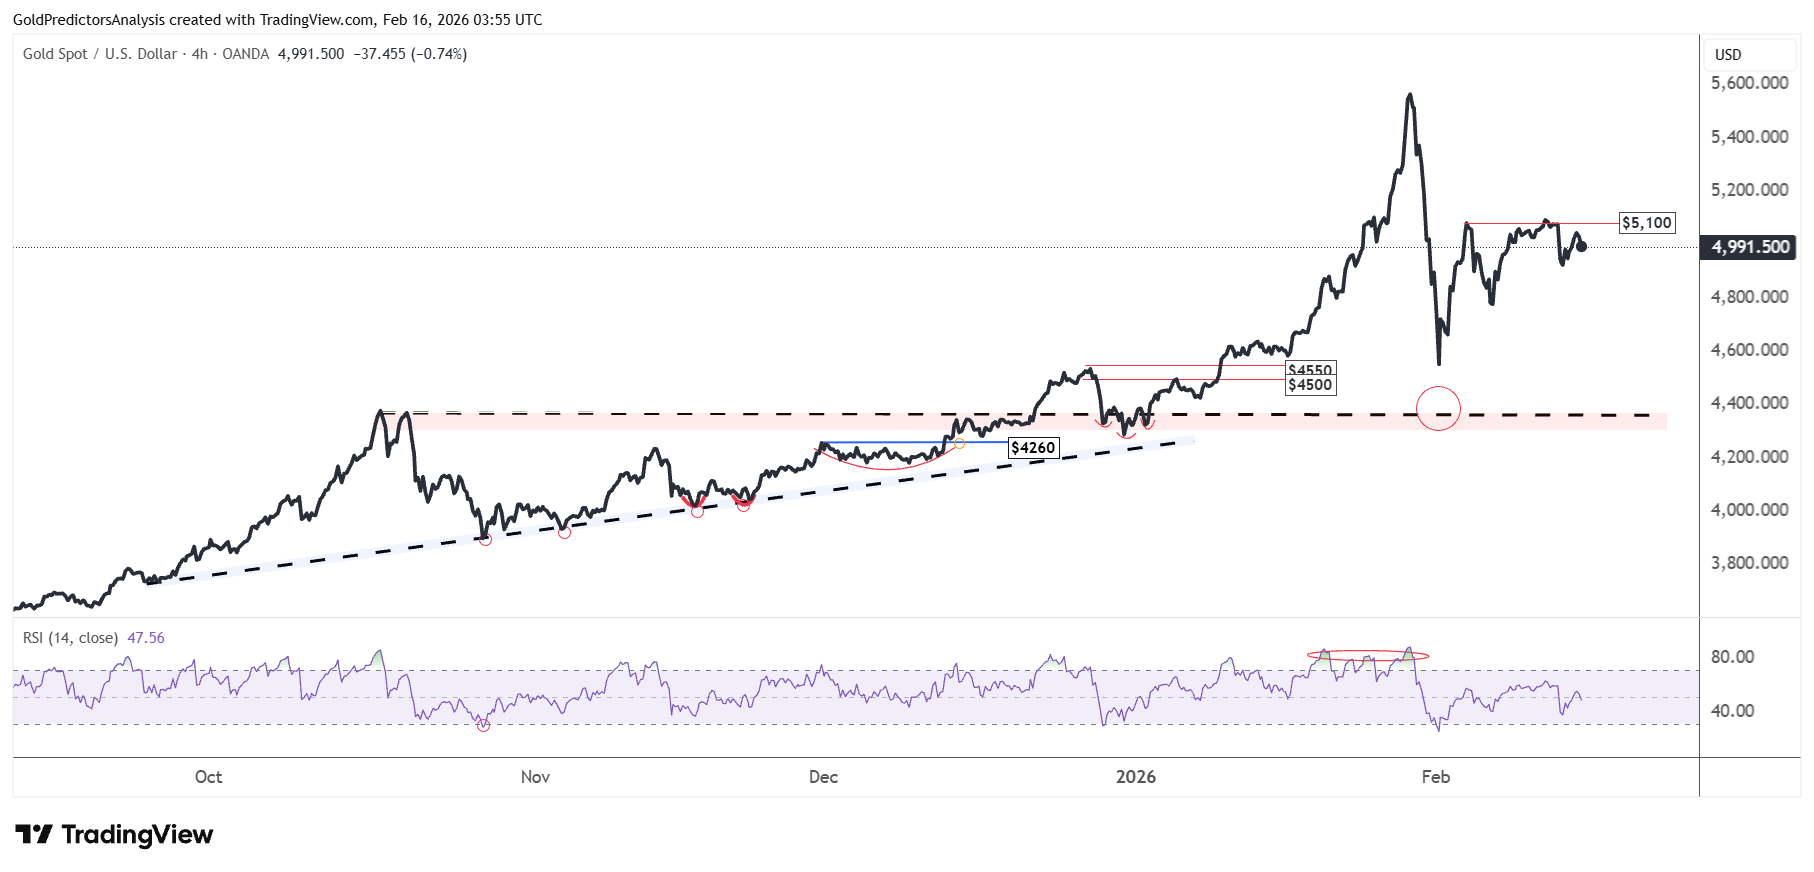Click the 4h timeframe label in the header
1814x872 pixels.
[x=200, y=54]
